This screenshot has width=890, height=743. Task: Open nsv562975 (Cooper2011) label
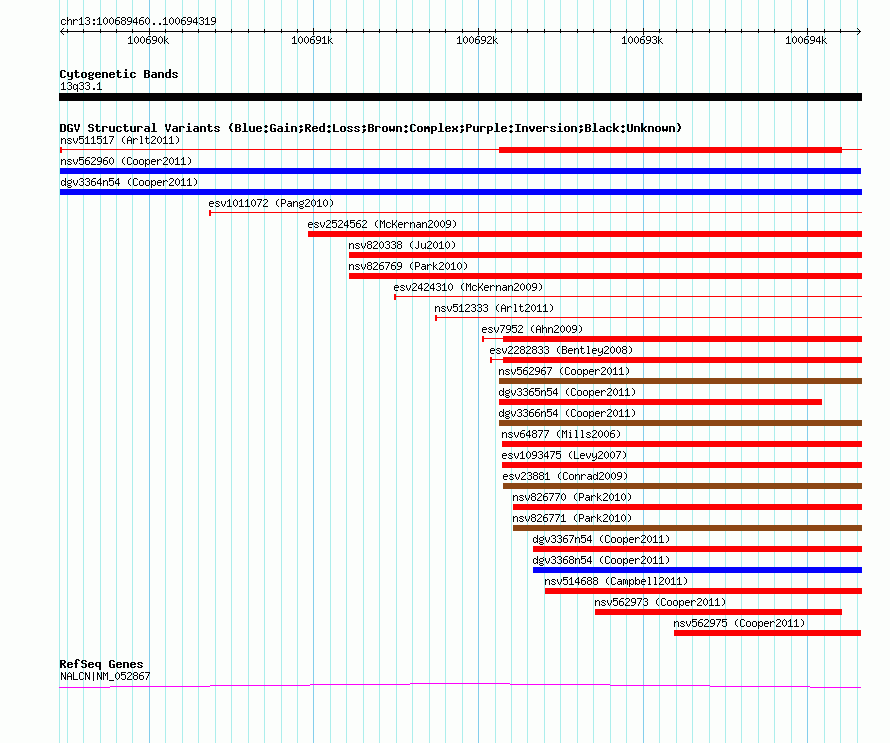(739, 623)
